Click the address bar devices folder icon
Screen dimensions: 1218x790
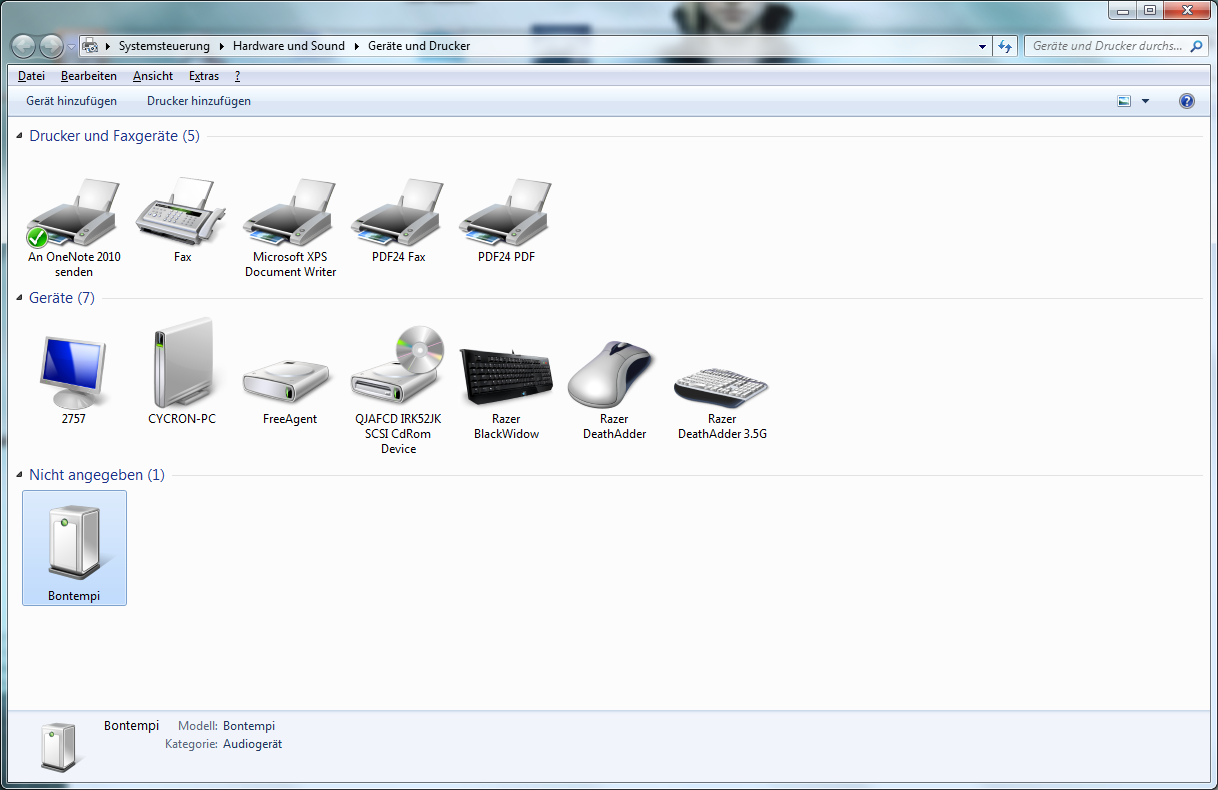coord(90,46)
